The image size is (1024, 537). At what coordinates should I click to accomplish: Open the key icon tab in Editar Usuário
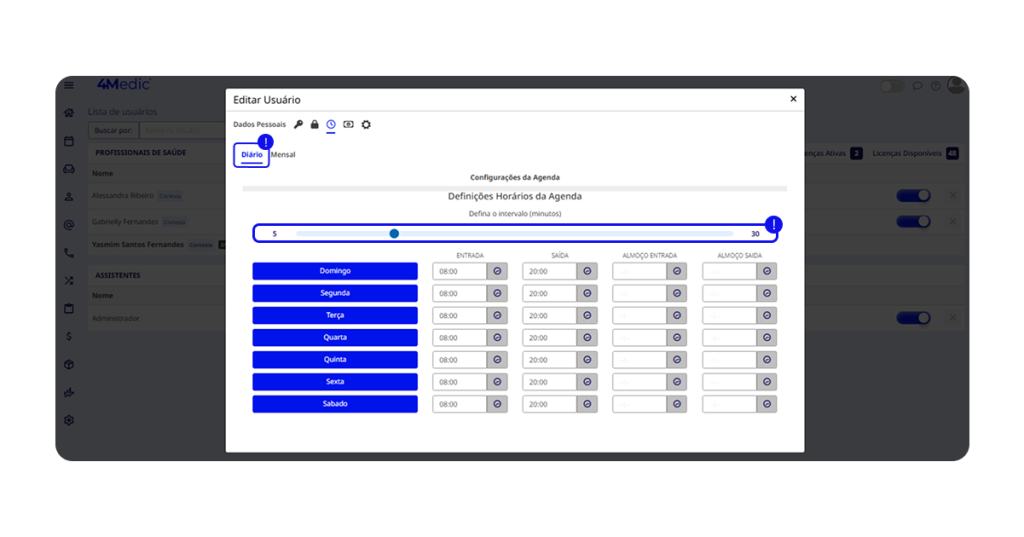[x=298, y=125]
